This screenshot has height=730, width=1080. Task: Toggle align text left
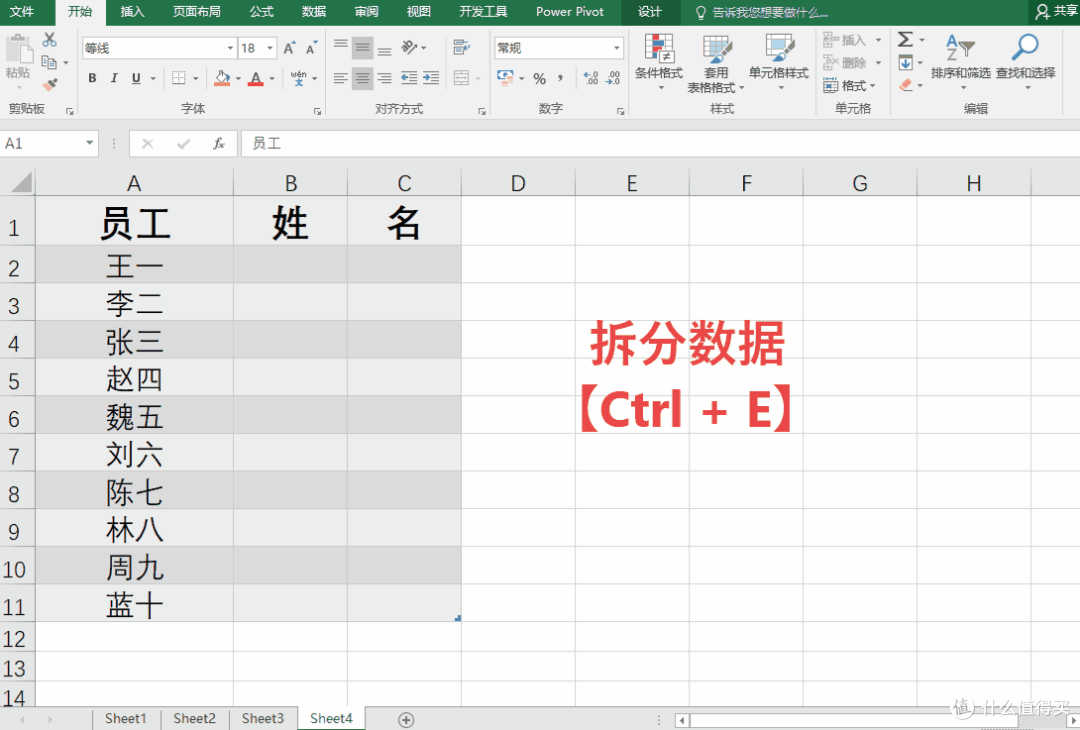(341, 79)
